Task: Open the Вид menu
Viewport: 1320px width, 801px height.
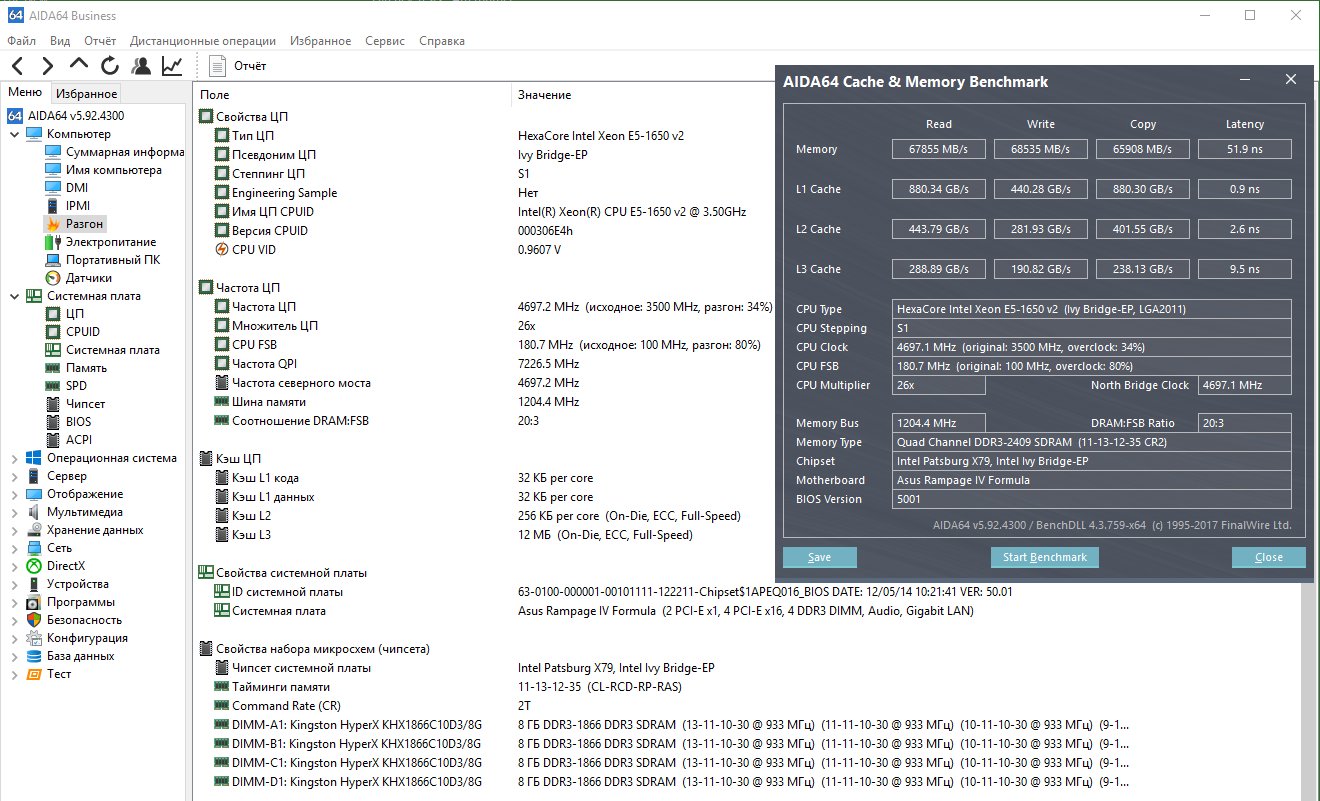Action: [60, 41]
